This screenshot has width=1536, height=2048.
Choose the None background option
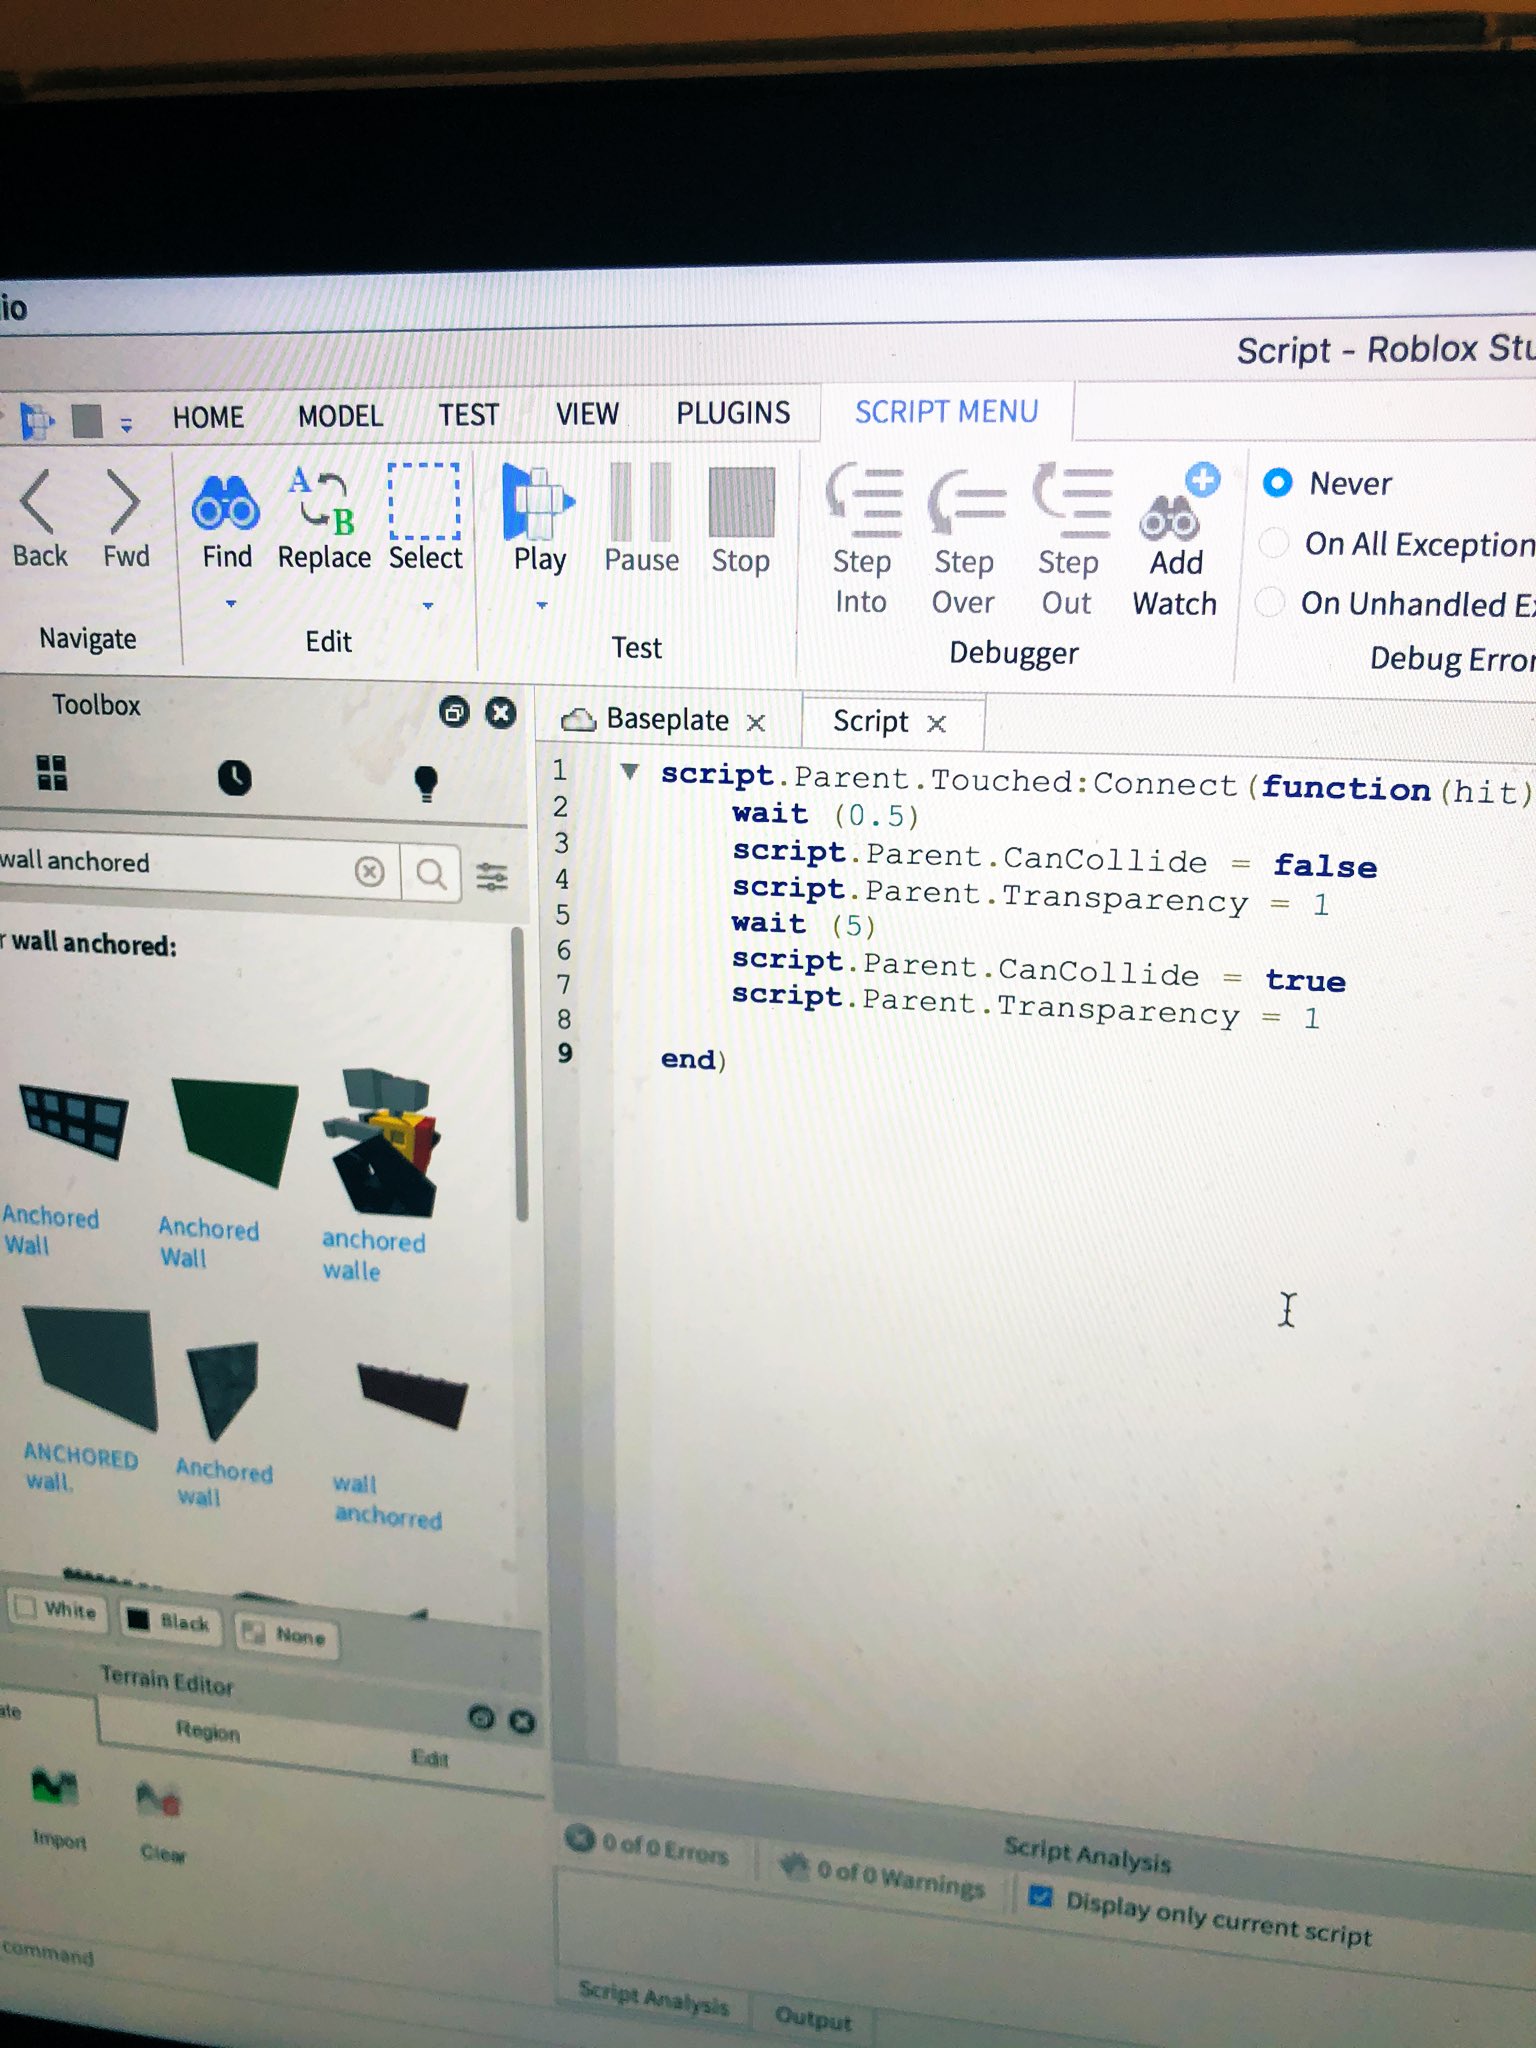tap(286, 1635)
